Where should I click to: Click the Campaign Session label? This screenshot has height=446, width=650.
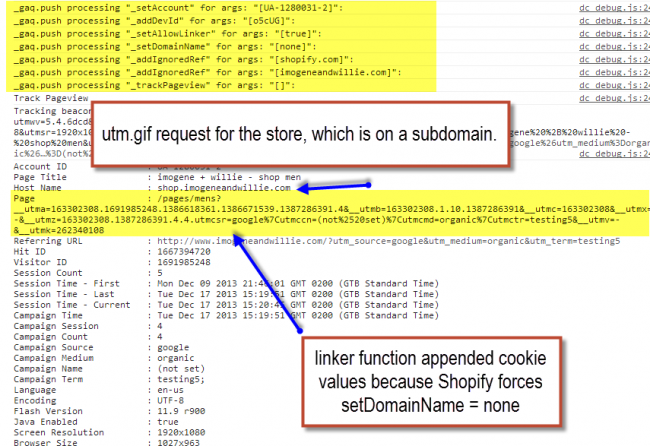point(56,326)
